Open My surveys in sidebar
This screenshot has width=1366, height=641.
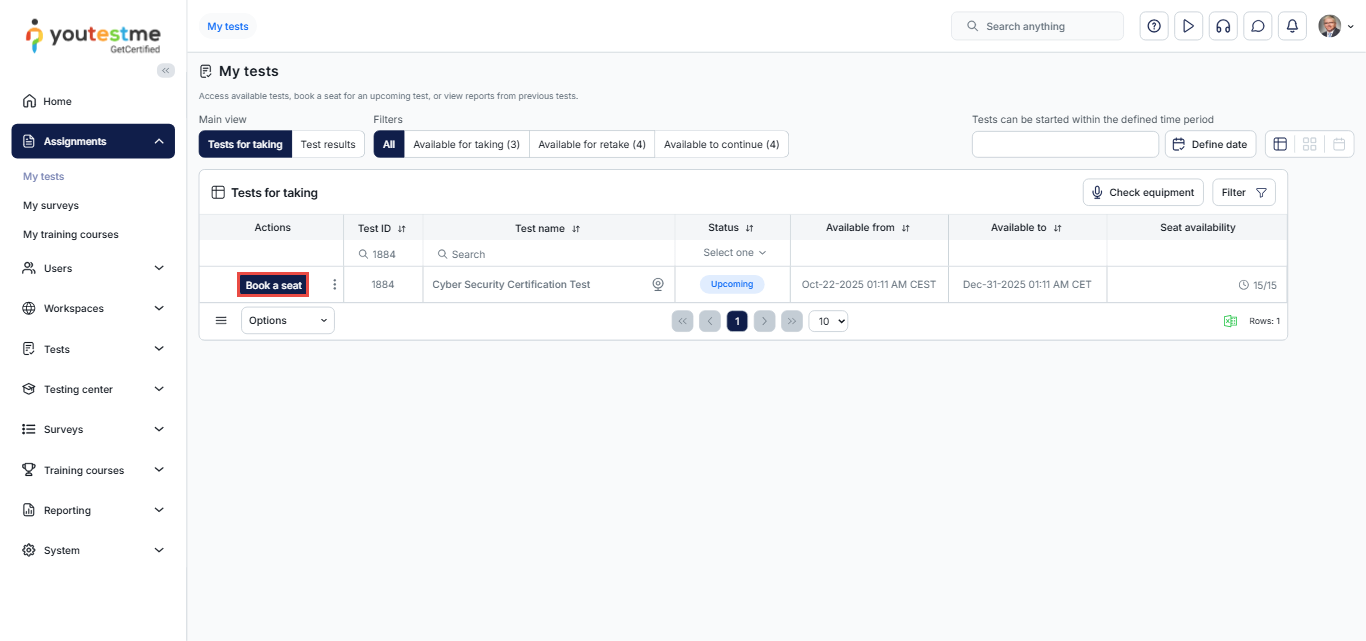pos(51,205)
